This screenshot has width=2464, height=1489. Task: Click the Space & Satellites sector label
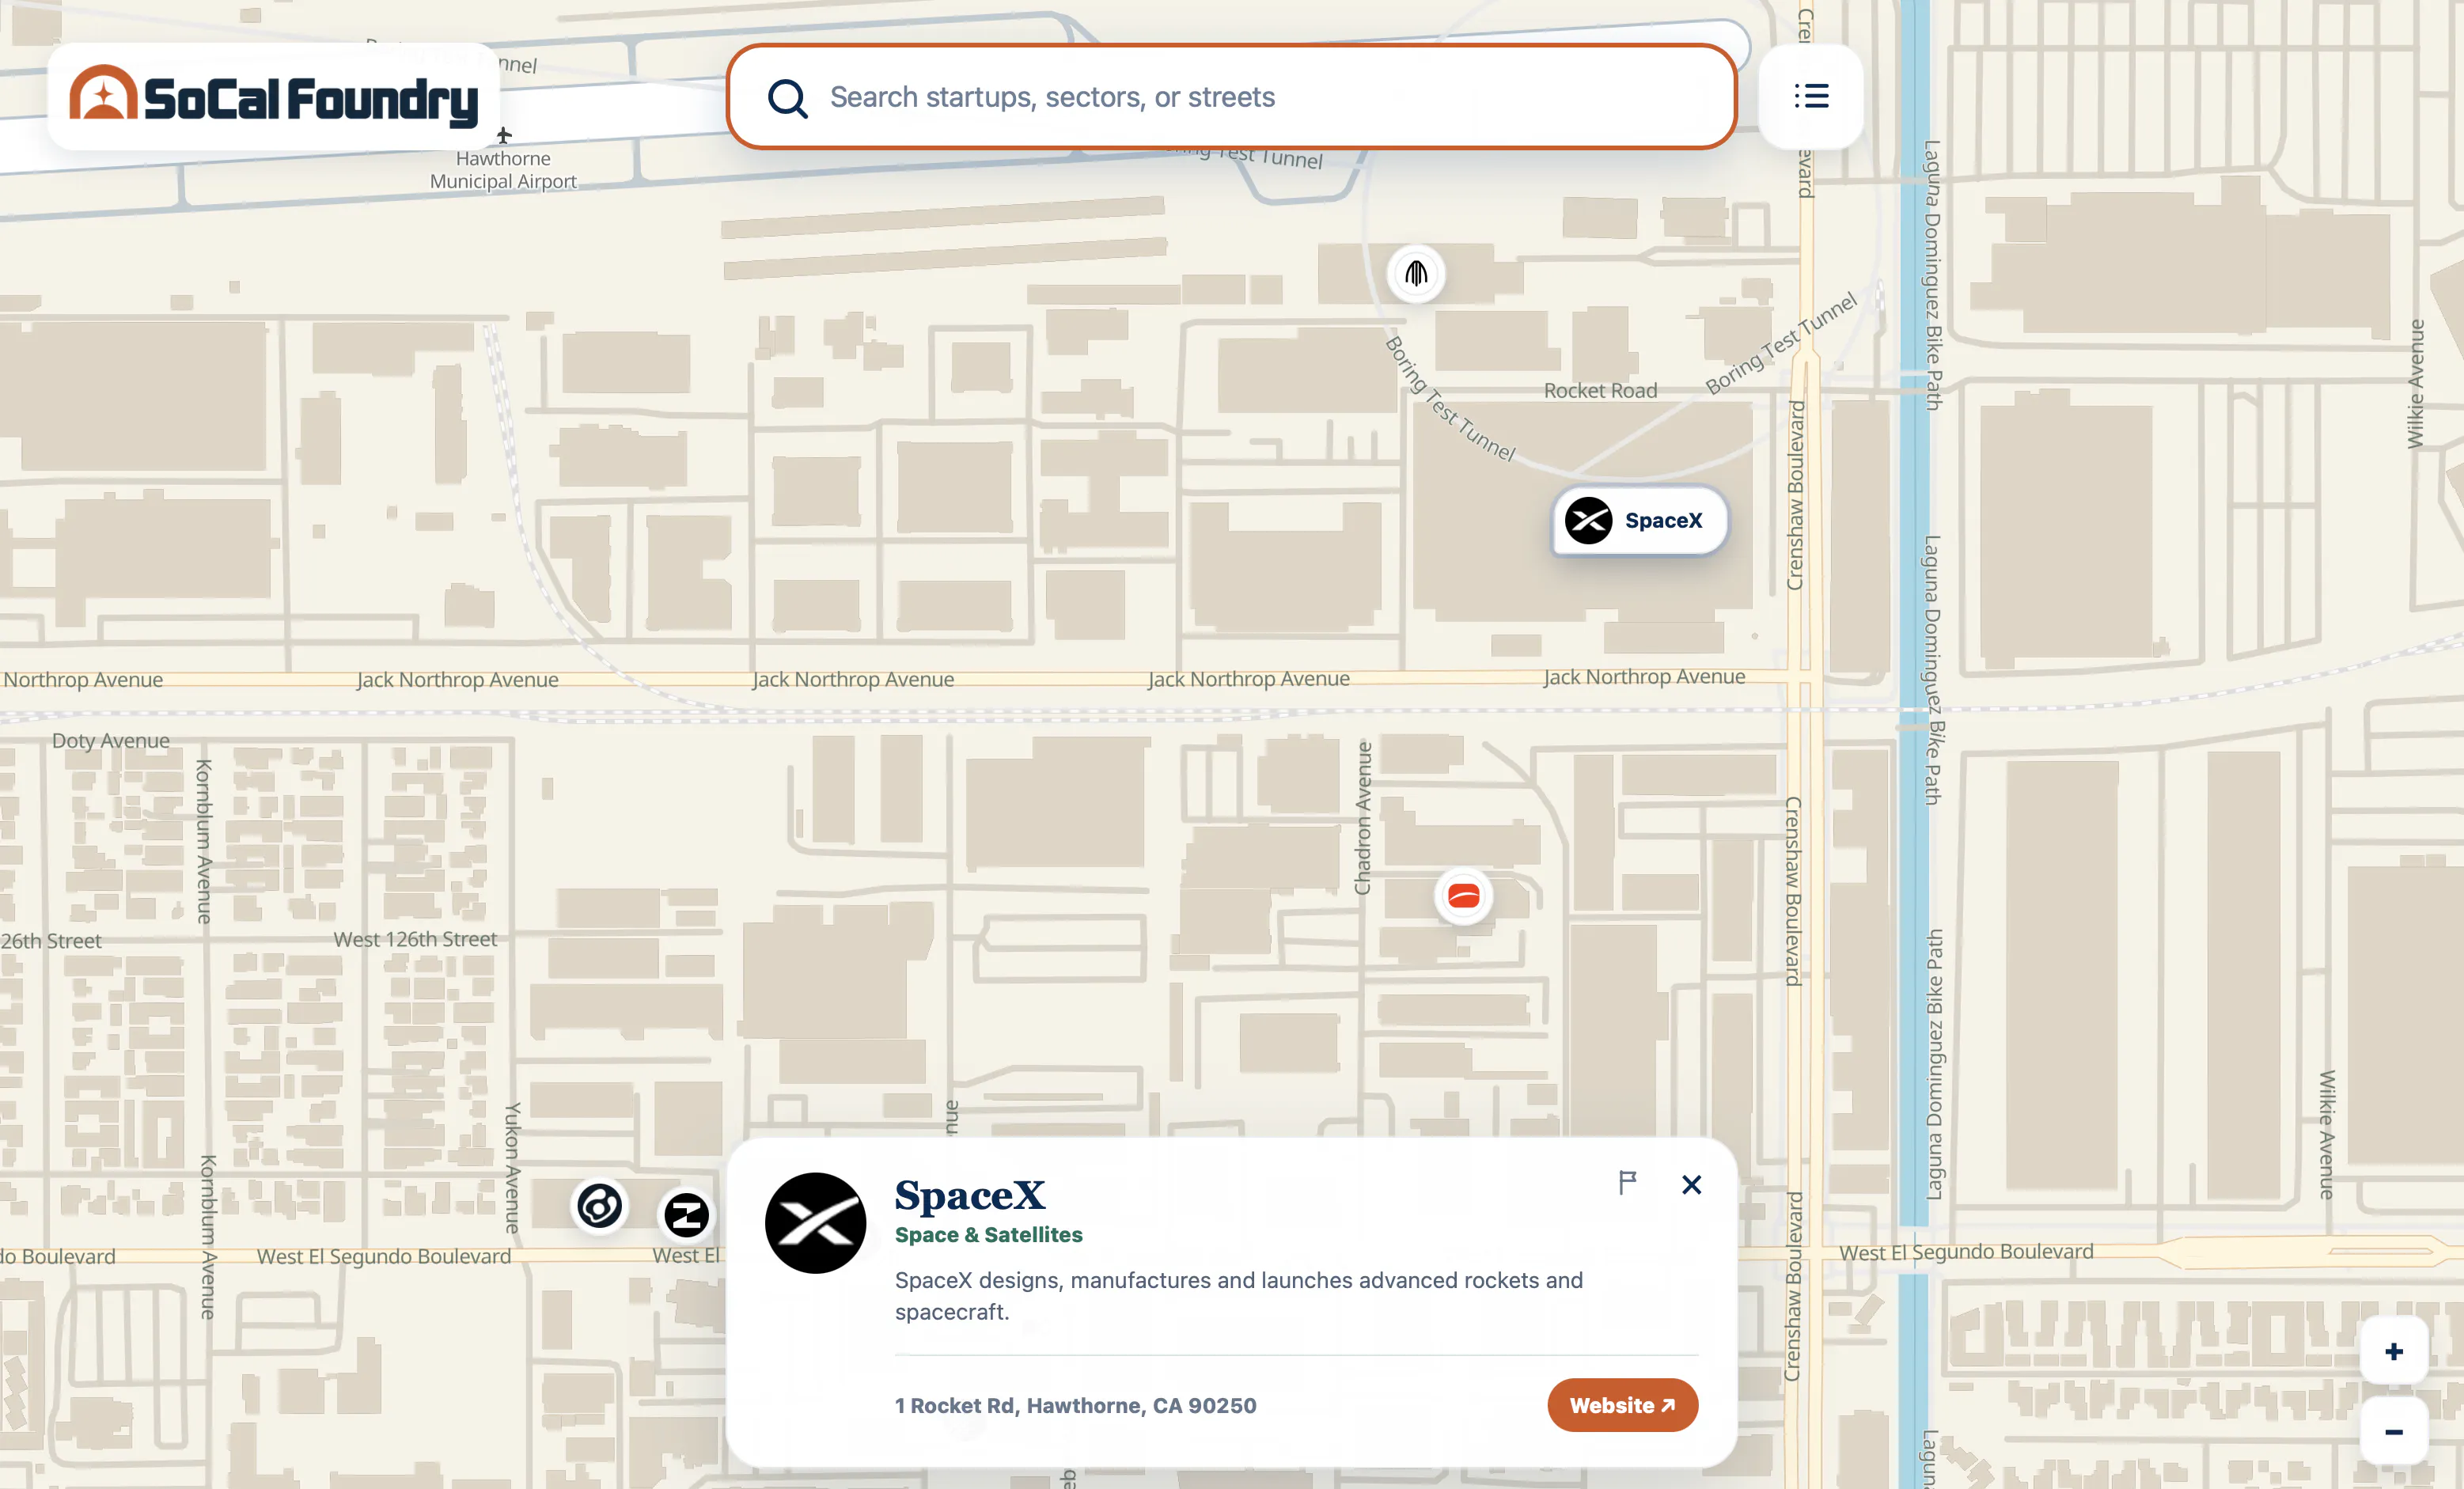click(x=988, y=1235)
